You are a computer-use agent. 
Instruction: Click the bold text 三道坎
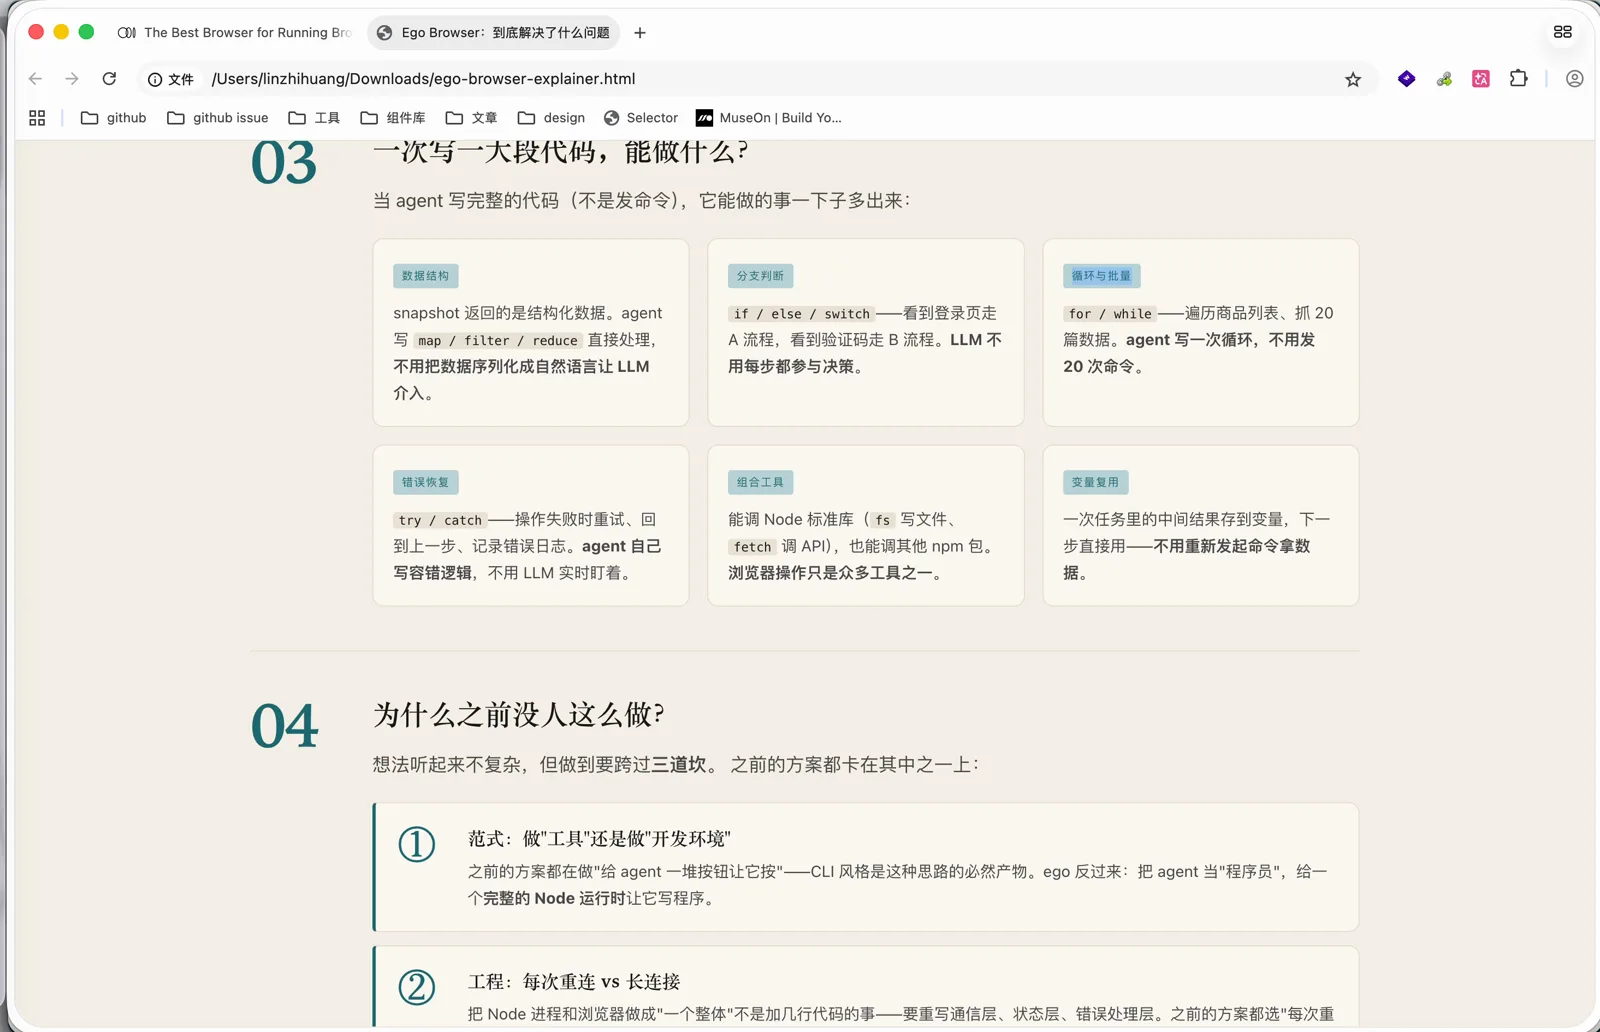click(x=680, y=765)
